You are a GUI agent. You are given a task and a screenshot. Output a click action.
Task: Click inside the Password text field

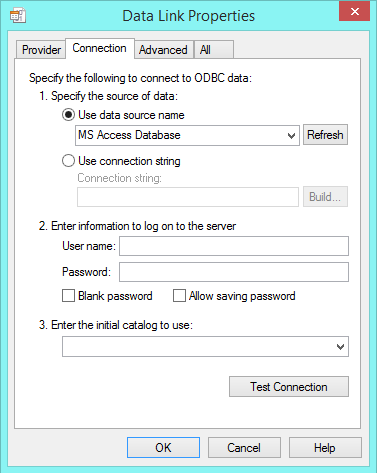pos(234,272)
